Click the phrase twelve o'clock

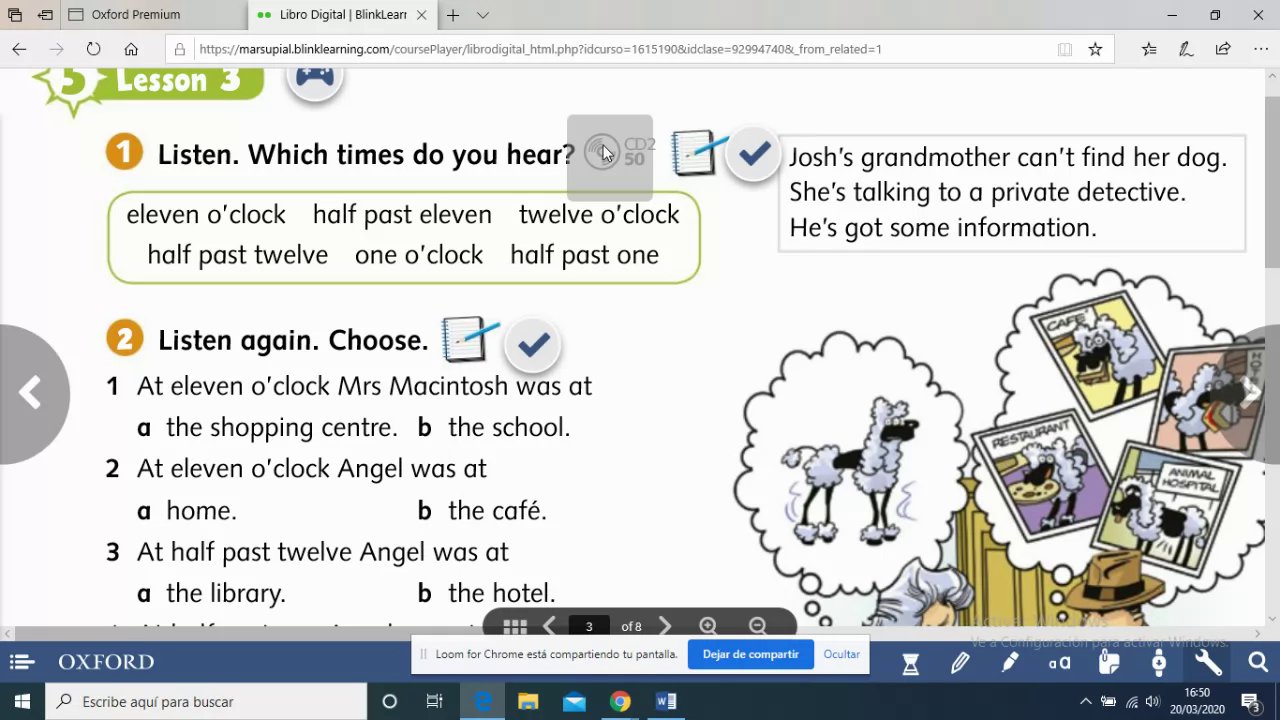[x=599, y=215]
